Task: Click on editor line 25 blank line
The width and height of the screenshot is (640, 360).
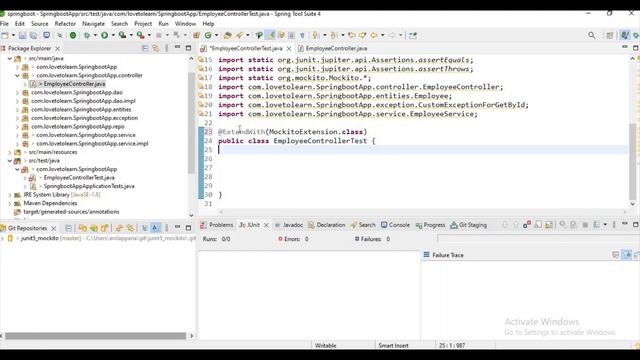Action: pyautogui.click(x=422, y=150)
